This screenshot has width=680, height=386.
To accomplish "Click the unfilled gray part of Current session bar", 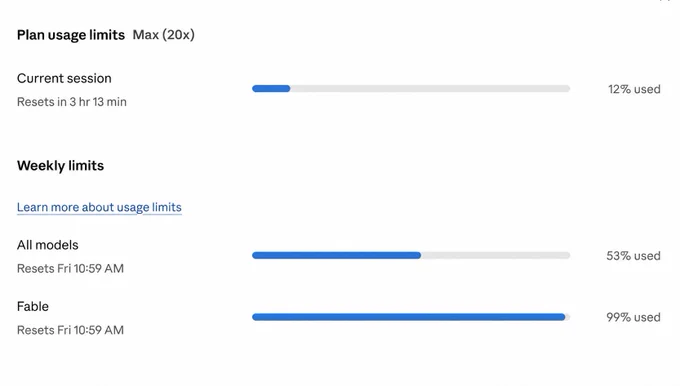I will (430, 88).
